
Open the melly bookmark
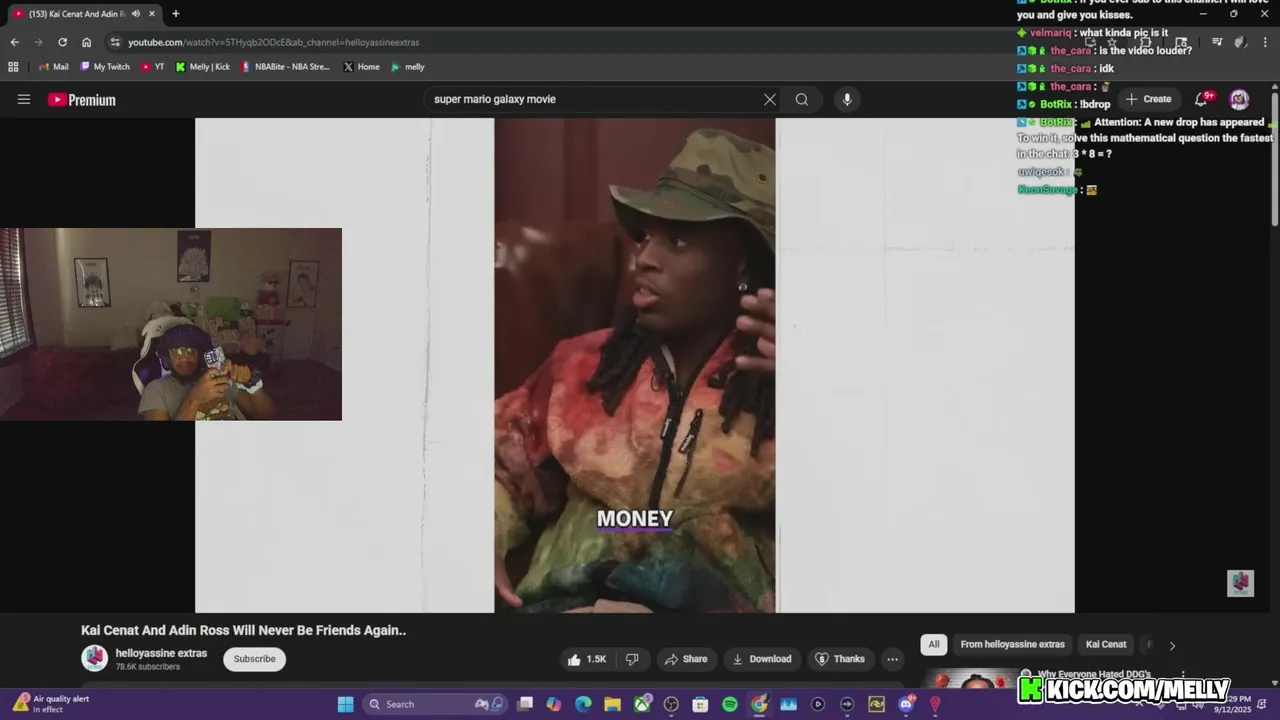(x=408, y=67)
